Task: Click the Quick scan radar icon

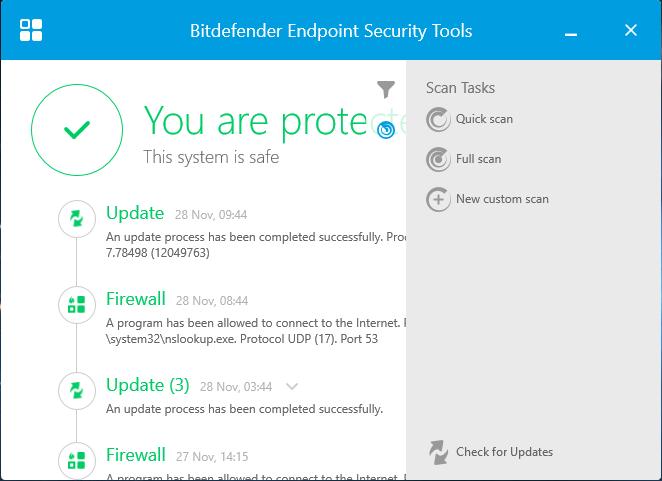Action: pos(438,120)
